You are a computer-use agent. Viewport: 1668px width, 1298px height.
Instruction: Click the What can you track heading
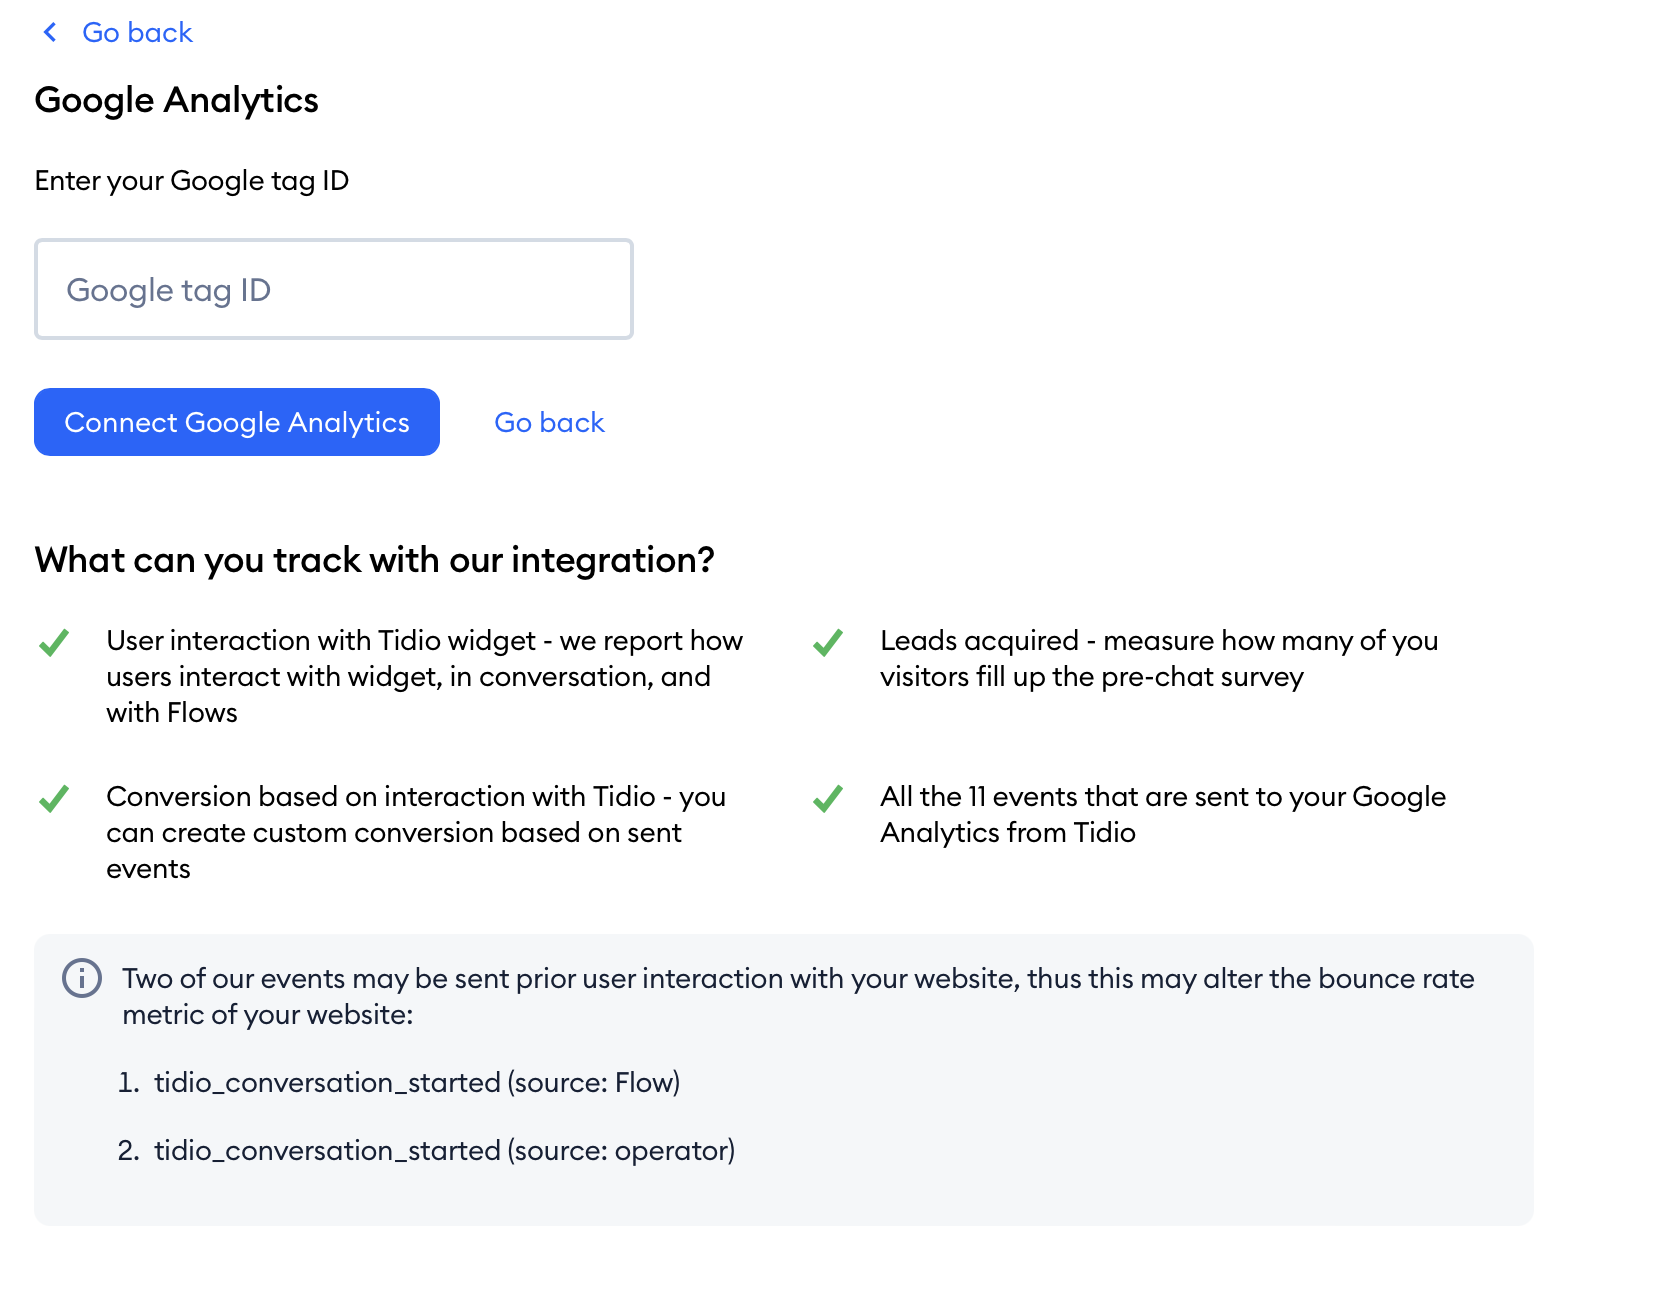click(x=375, y=560)
